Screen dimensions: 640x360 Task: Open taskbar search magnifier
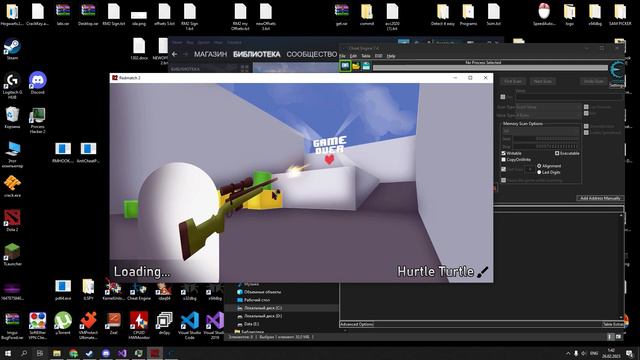coord(24,353)
